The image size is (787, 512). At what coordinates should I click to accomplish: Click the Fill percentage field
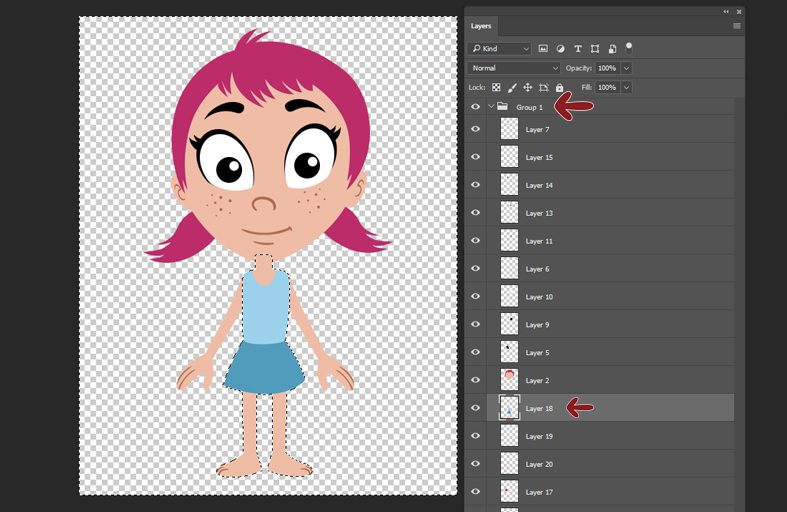[x=607, y=88]
